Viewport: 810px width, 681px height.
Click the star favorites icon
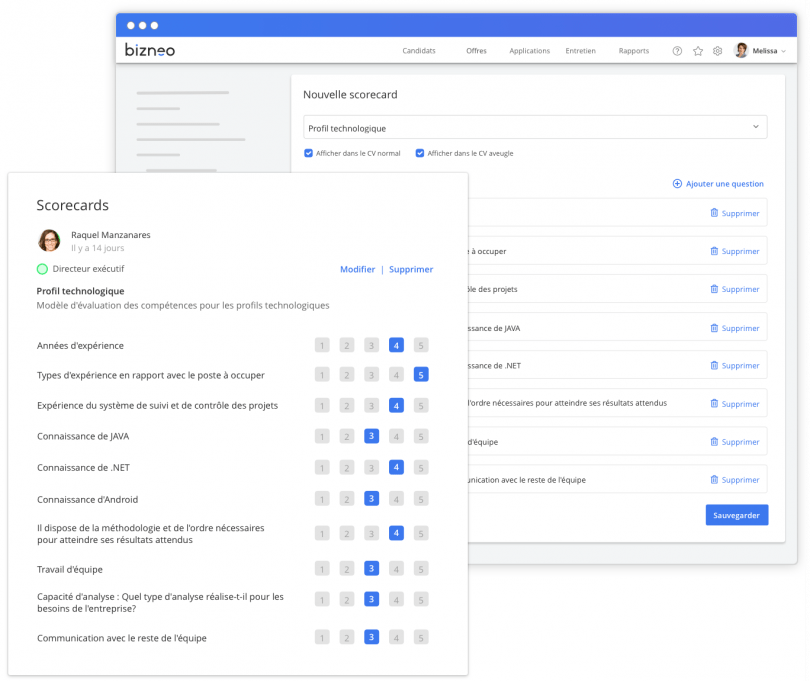point(698,50)
